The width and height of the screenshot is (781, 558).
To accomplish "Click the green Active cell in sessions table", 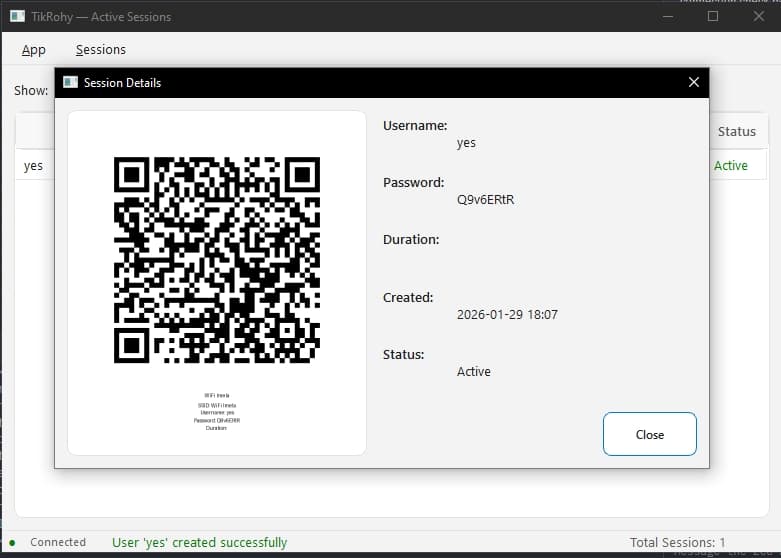I will click(x=731, y=165).
